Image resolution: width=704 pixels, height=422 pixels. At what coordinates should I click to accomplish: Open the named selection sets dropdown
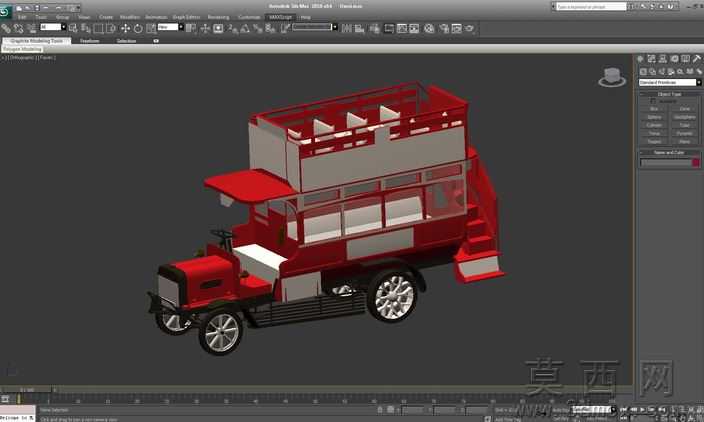[x=315, y=27]
